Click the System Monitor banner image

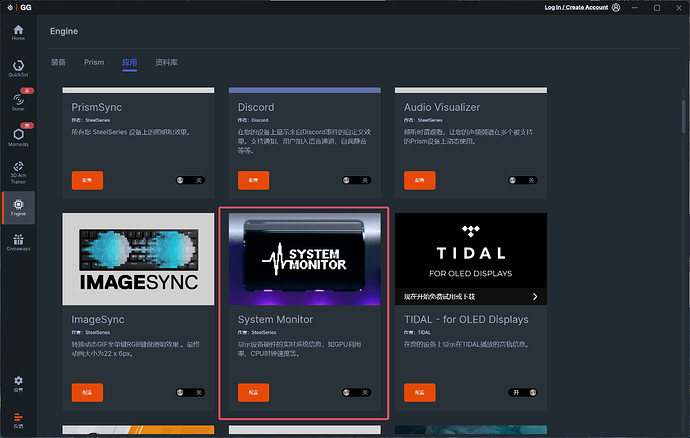tap(302, 259)
